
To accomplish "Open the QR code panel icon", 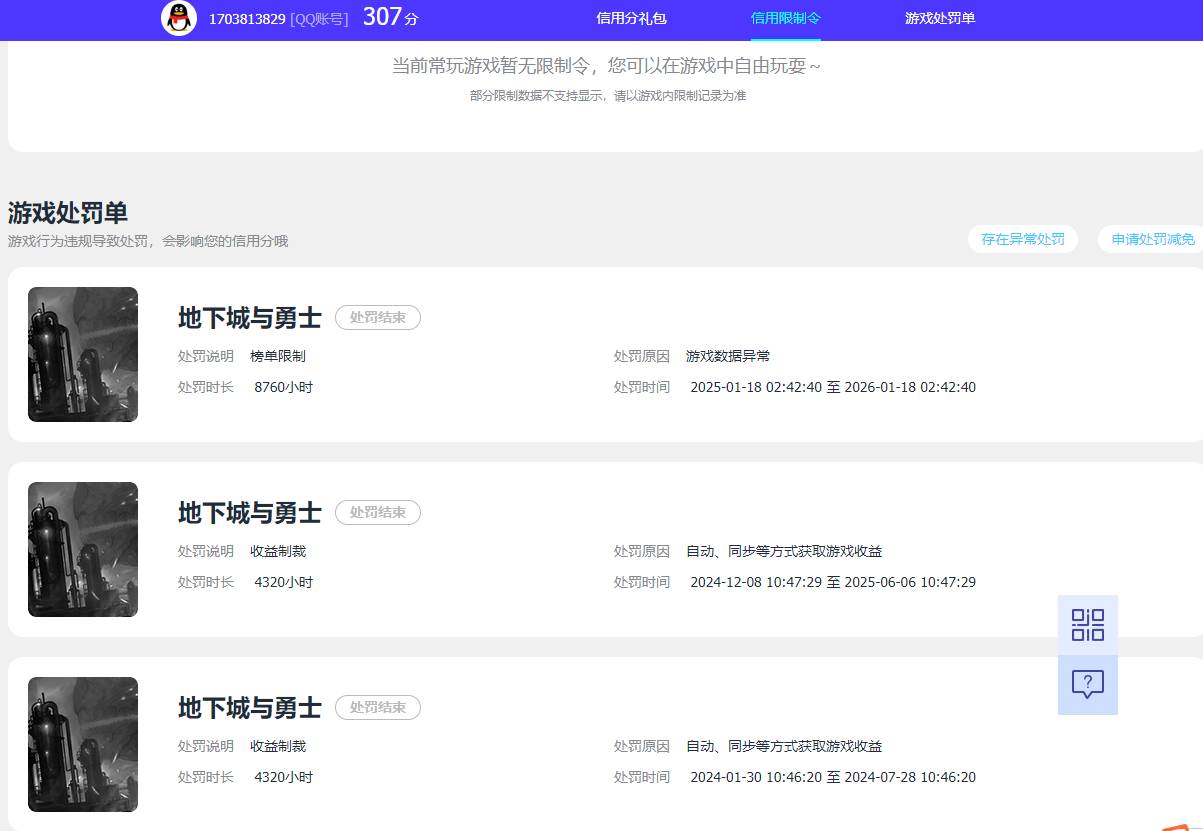I will 1087,622.
